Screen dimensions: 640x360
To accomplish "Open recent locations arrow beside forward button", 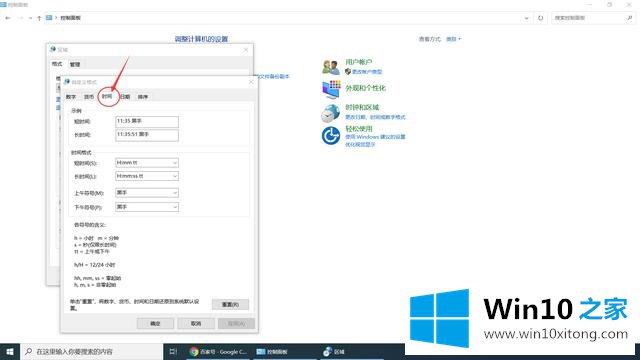I will (30, 18).
